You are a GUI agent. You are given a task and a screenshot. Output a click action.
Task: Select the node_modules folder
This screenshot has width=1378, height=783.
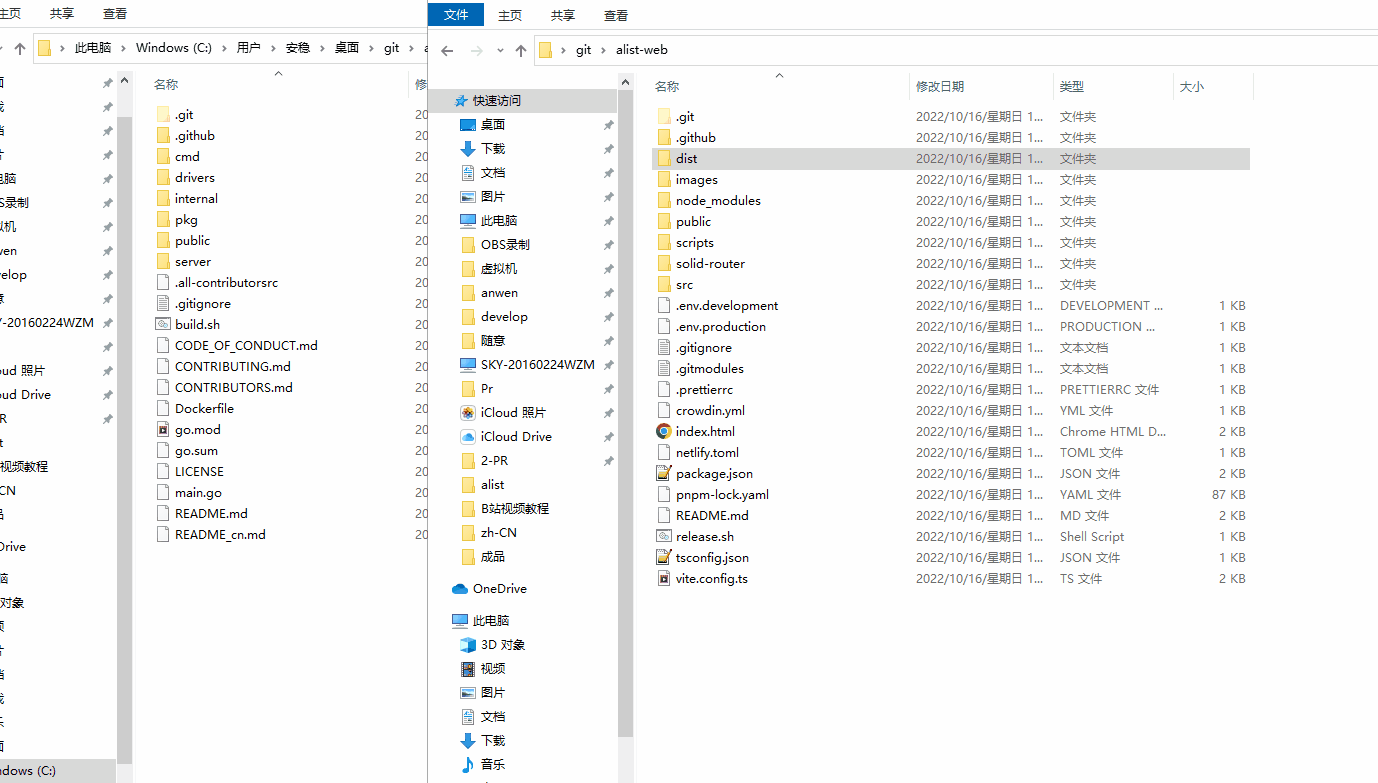click(x=717, y=201)
